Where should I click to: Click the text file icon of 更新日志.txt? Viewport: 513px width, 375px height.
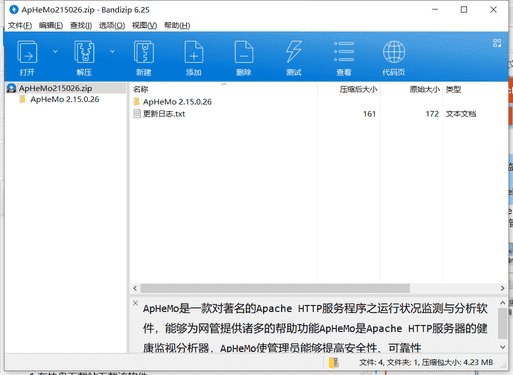pyautogui.click(x=137, y=114)
